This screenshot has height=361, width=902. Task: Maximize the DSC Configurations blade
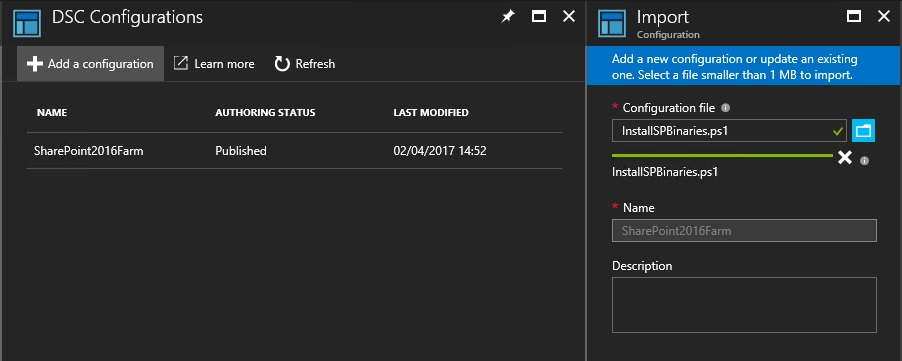538,17
